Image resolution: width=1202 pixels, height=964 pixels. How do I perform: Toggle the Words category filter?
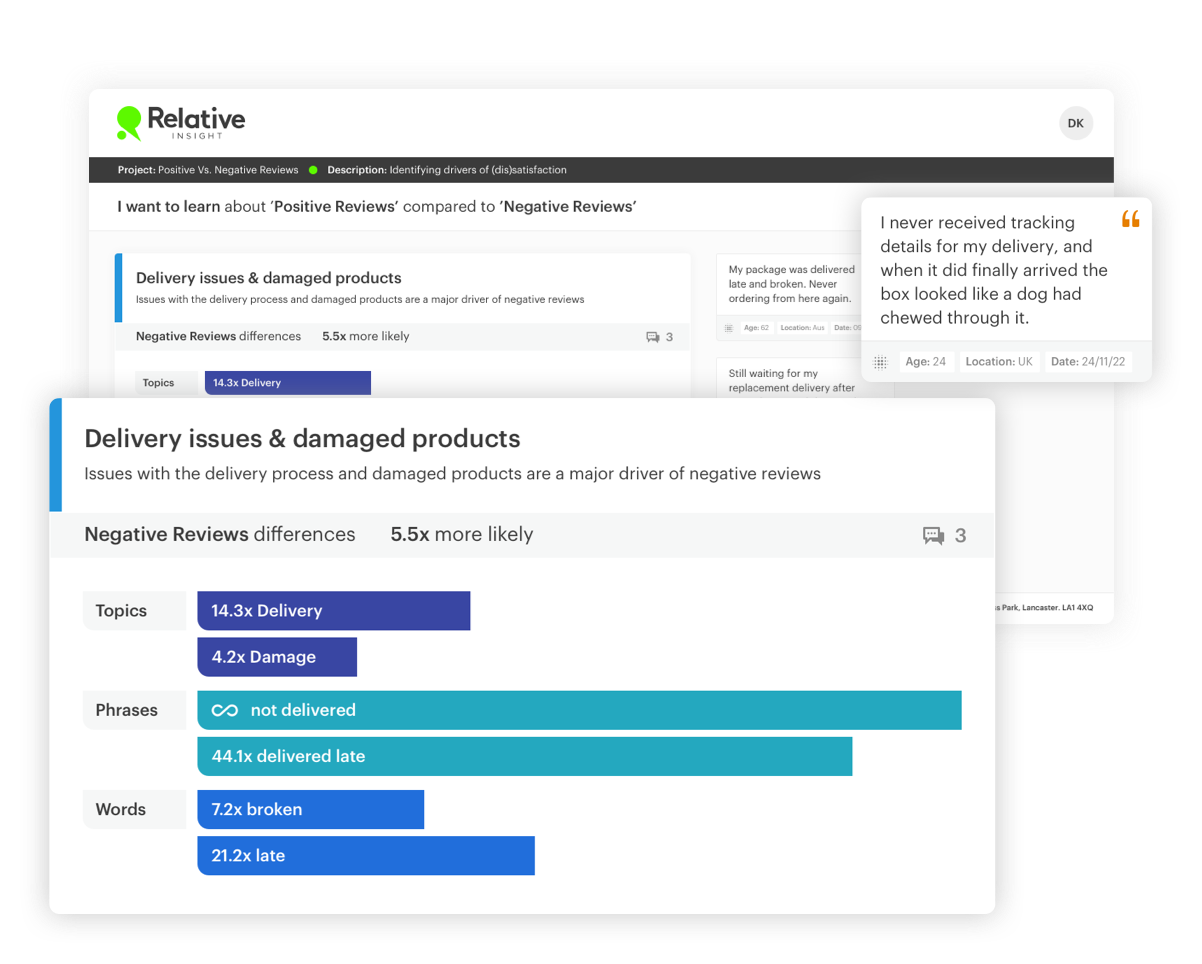124,809
